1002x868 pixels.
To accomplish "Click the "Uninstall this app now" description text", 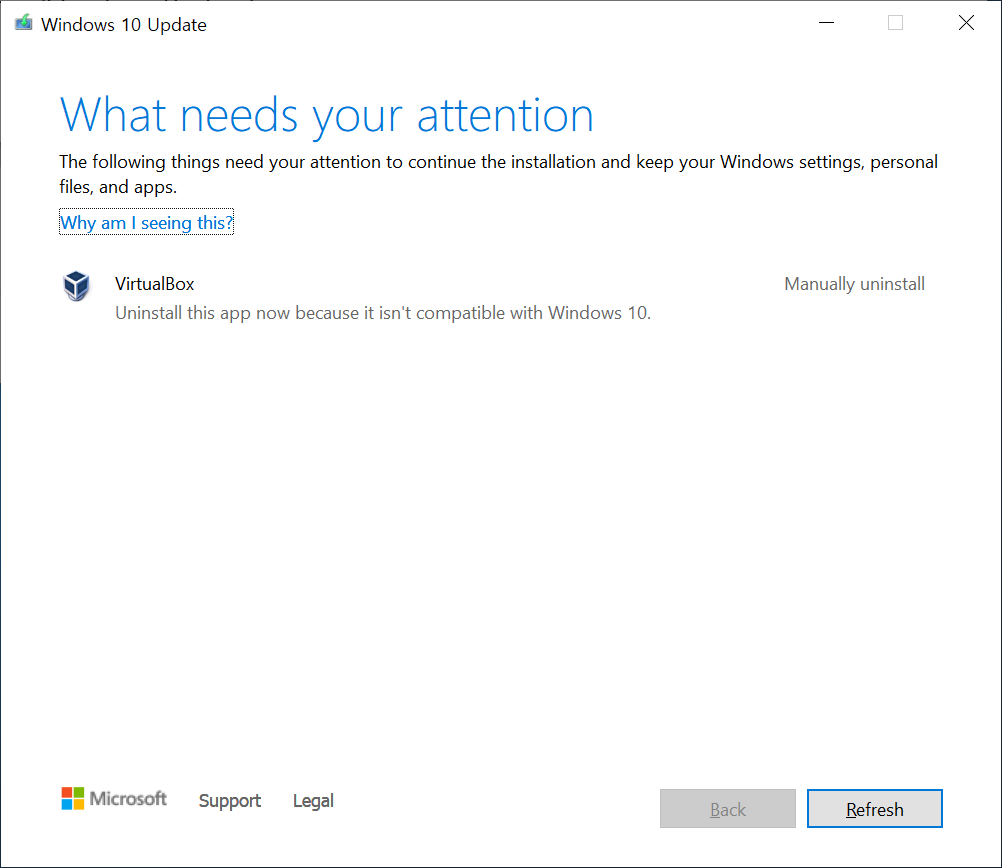I will [383, 313].
